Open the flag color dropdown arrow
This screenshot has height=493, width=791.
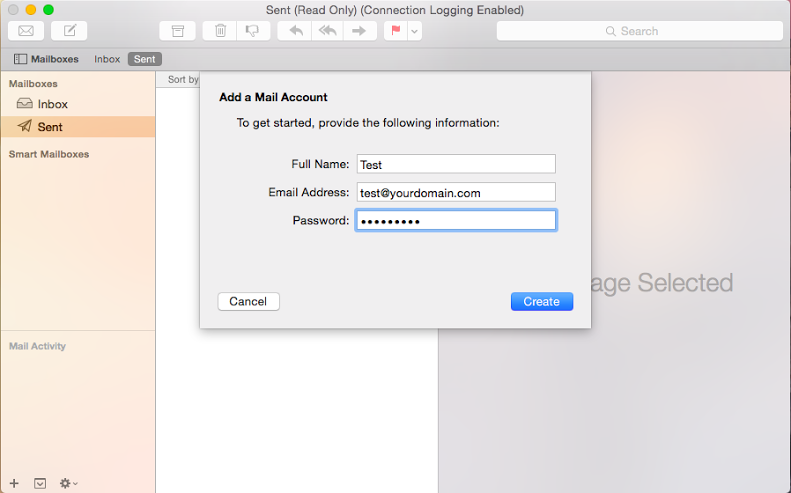414,31
